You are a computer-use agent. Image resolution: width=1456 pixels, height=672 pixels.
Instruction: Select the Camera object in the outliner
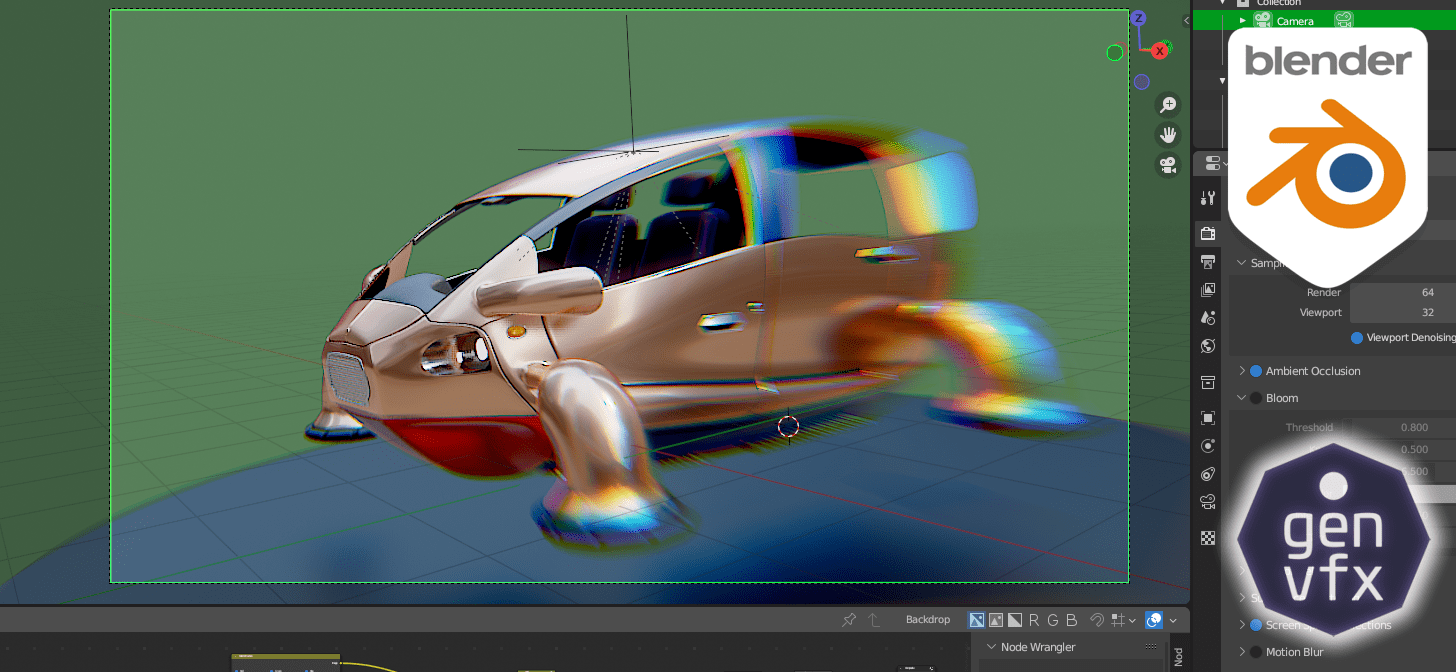click(1295, 21)
